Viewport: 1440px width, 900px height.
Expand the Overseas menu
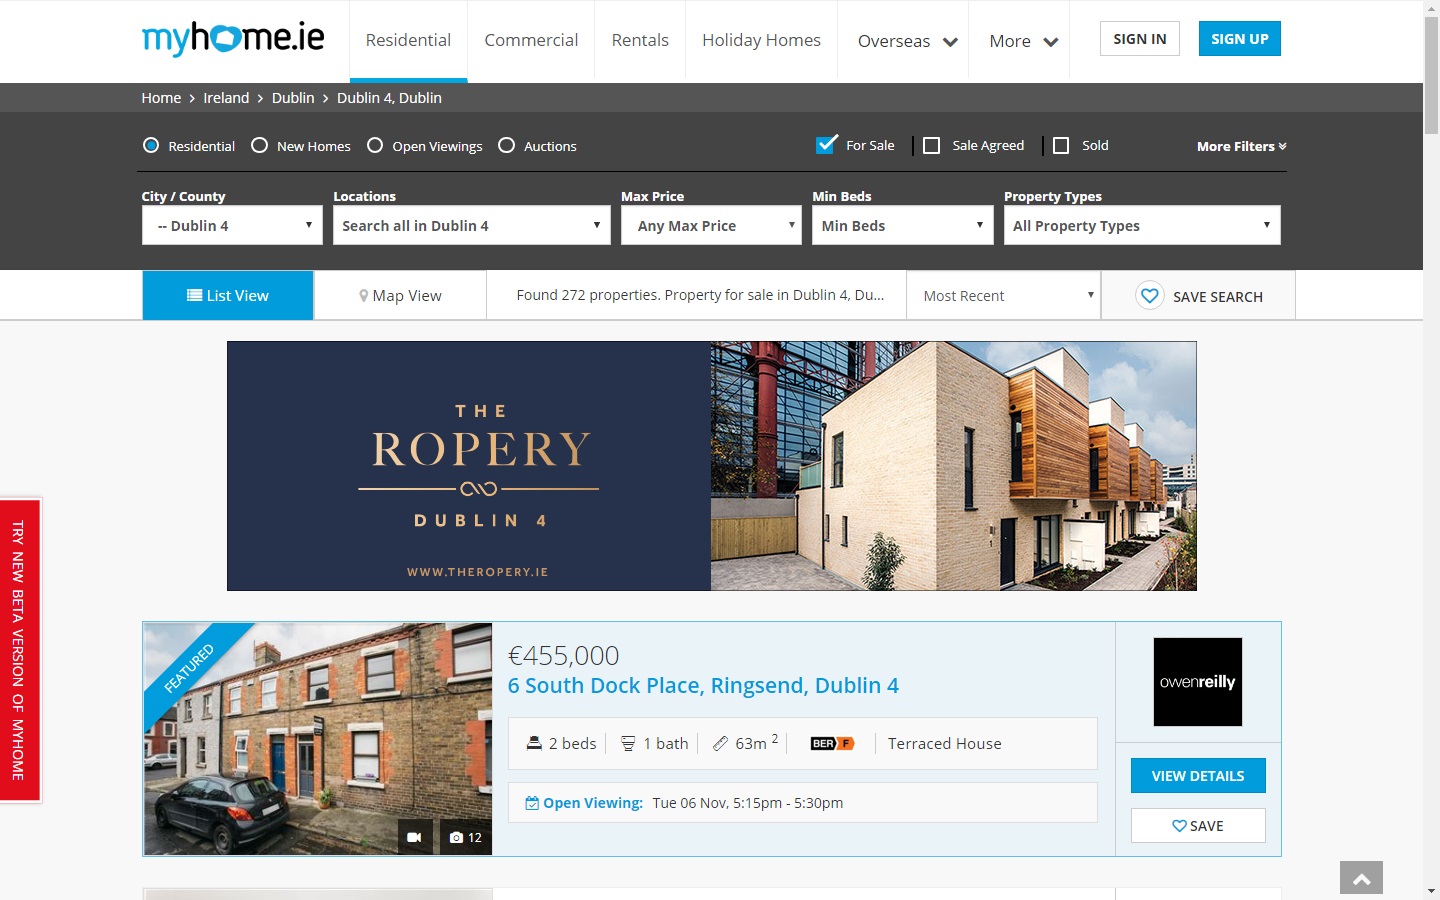pos(908,41)
